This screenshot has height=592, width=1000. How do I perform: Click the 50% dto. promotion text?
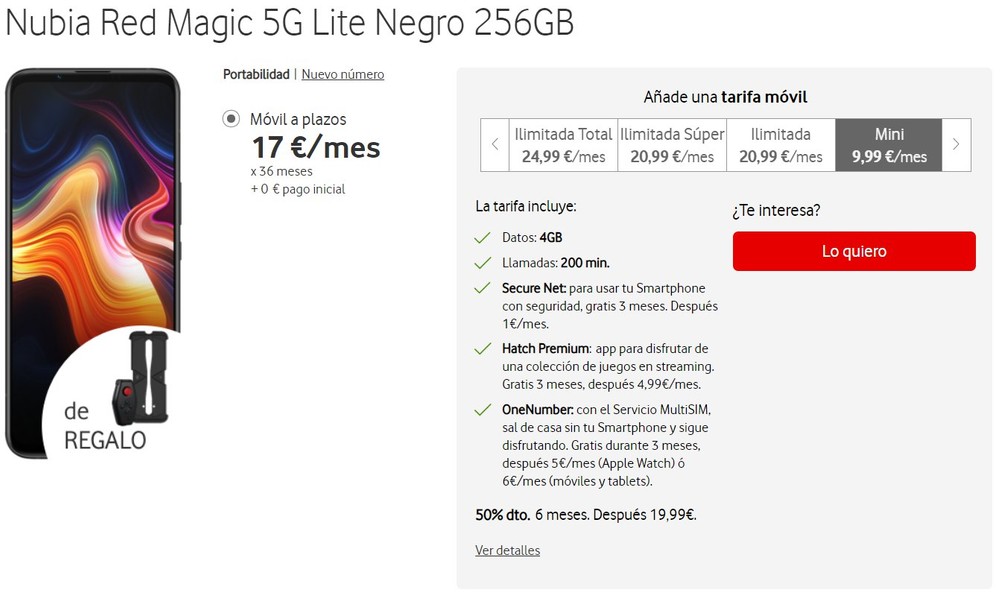pos(585,515)
